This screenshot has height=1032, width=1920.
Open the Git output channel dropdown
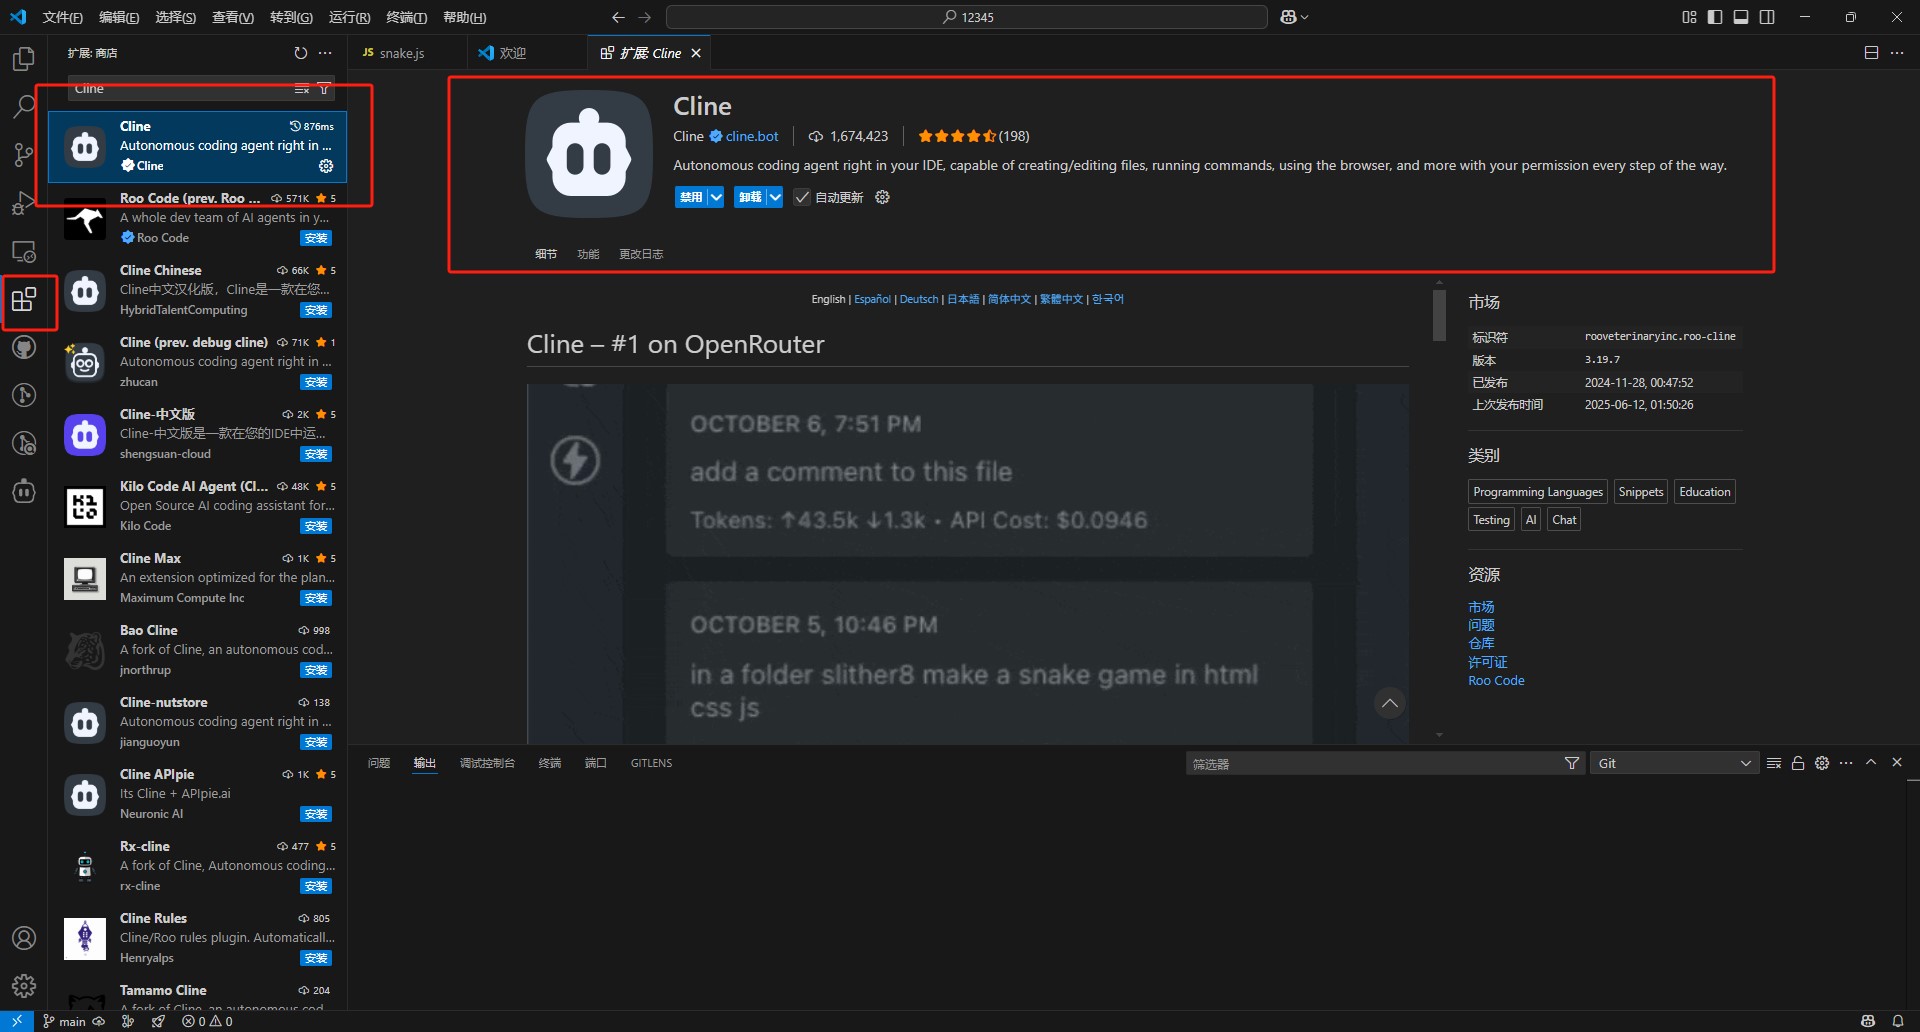pos(1675,763)
